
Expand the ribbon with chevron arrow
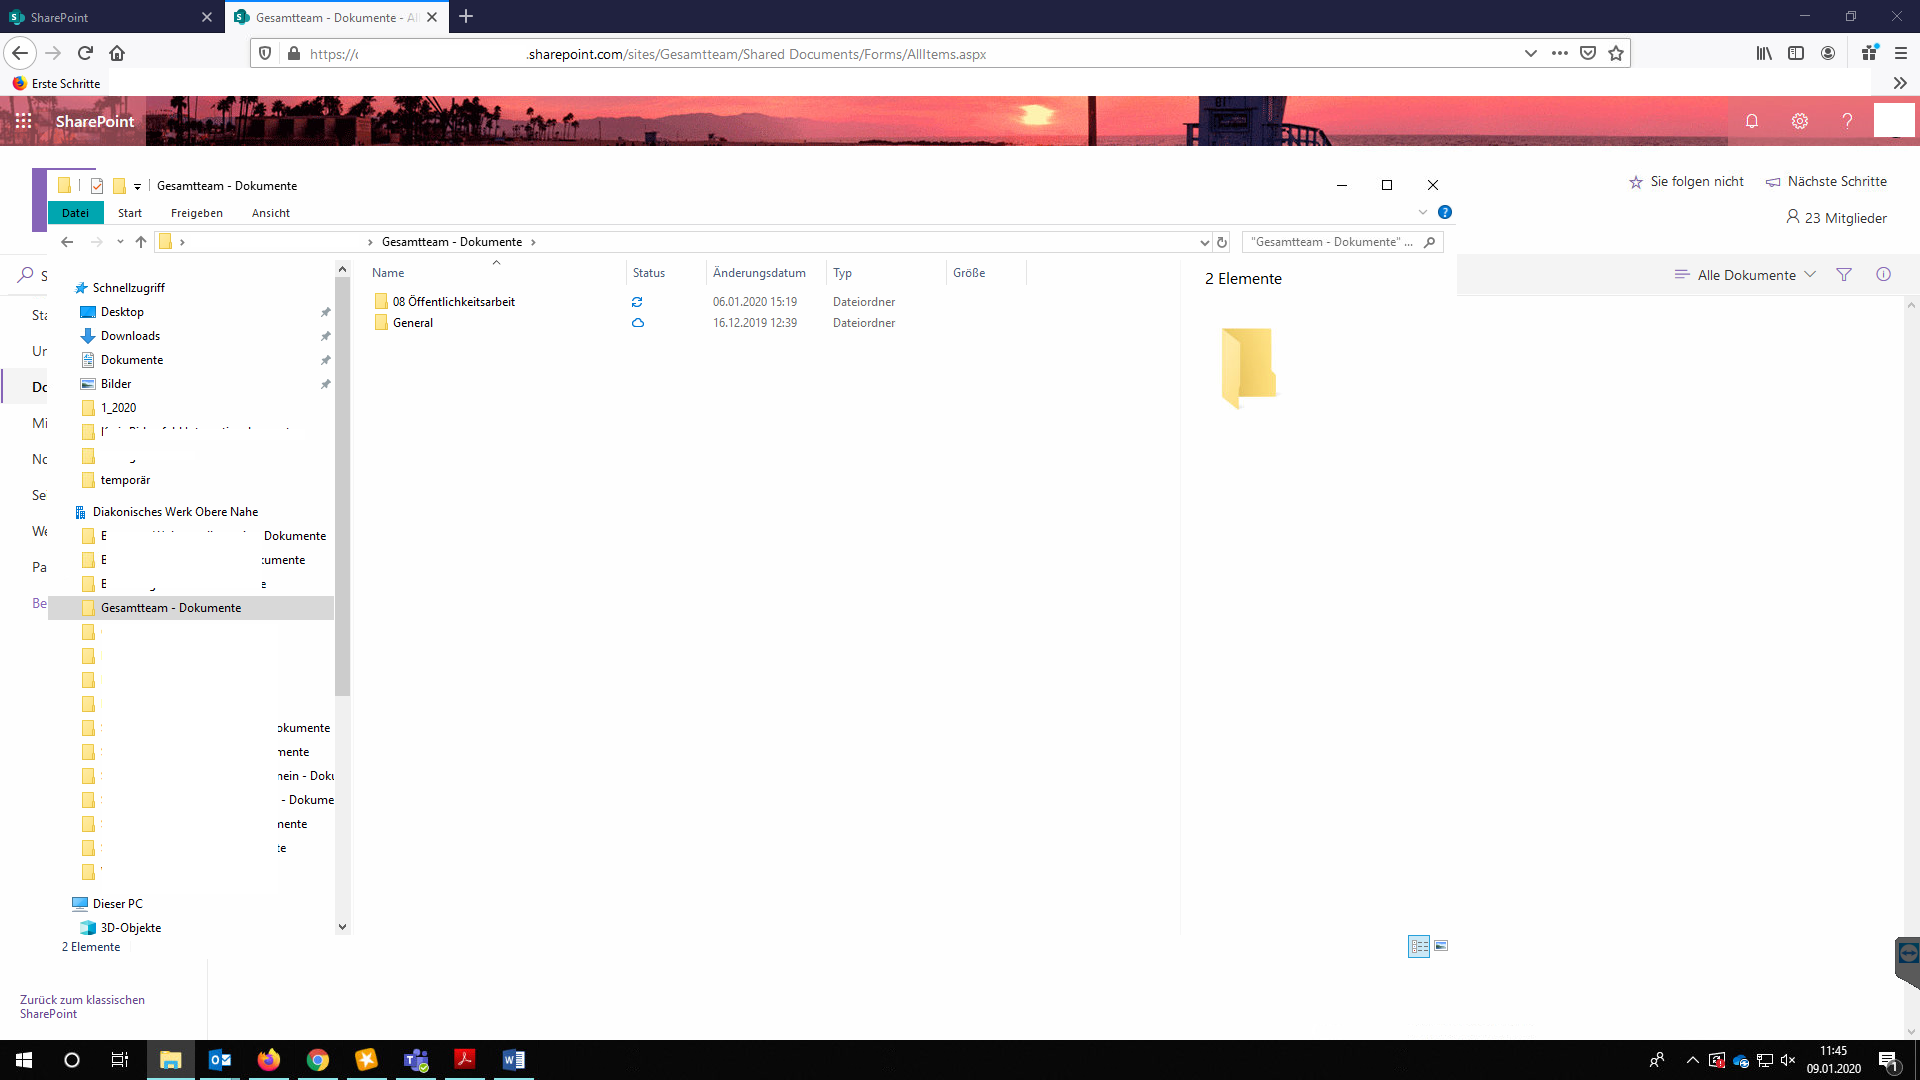click(x=1423, y=212)
